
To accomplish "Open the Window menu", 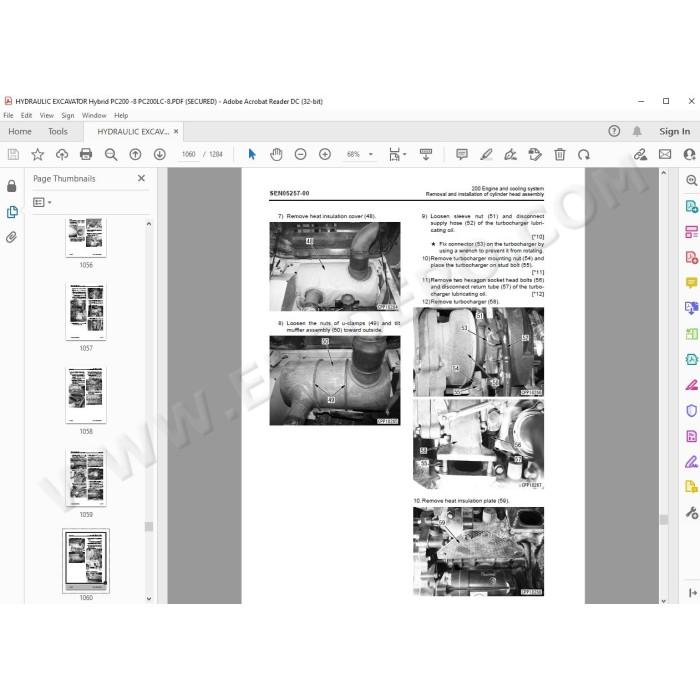I will tap(94, 116).
